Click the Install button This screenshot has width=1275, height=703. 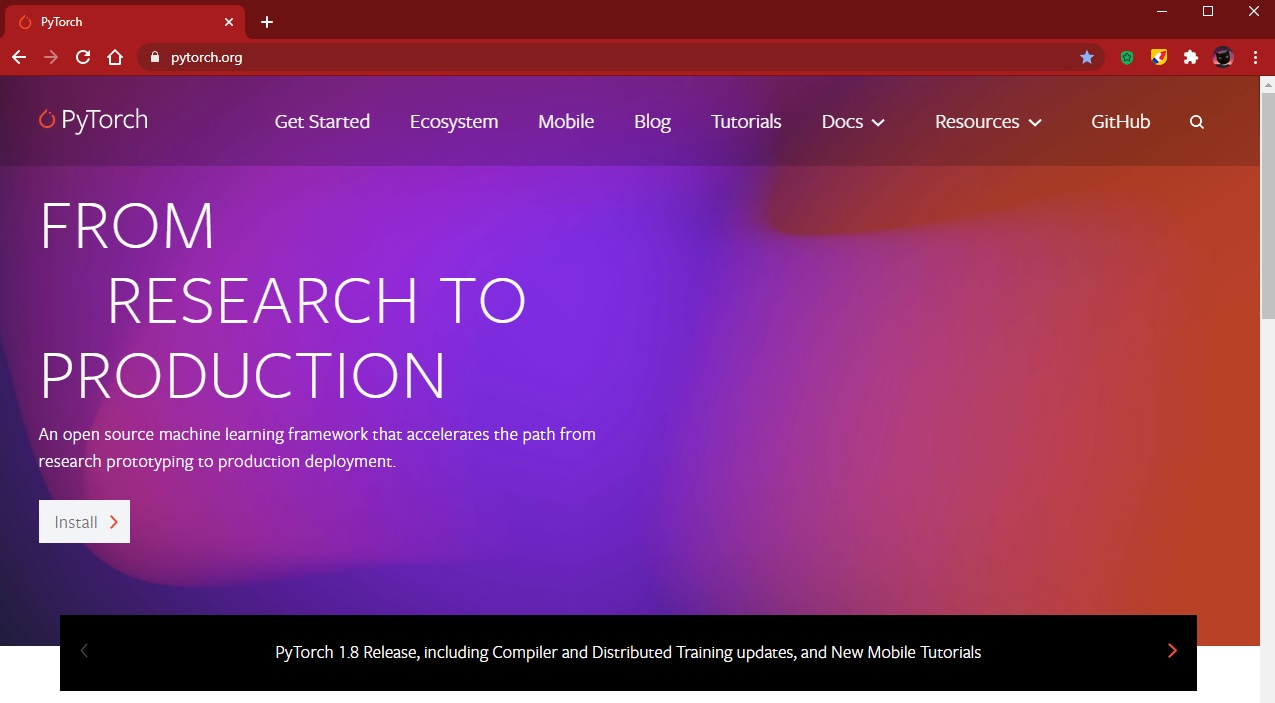(84, 522)
